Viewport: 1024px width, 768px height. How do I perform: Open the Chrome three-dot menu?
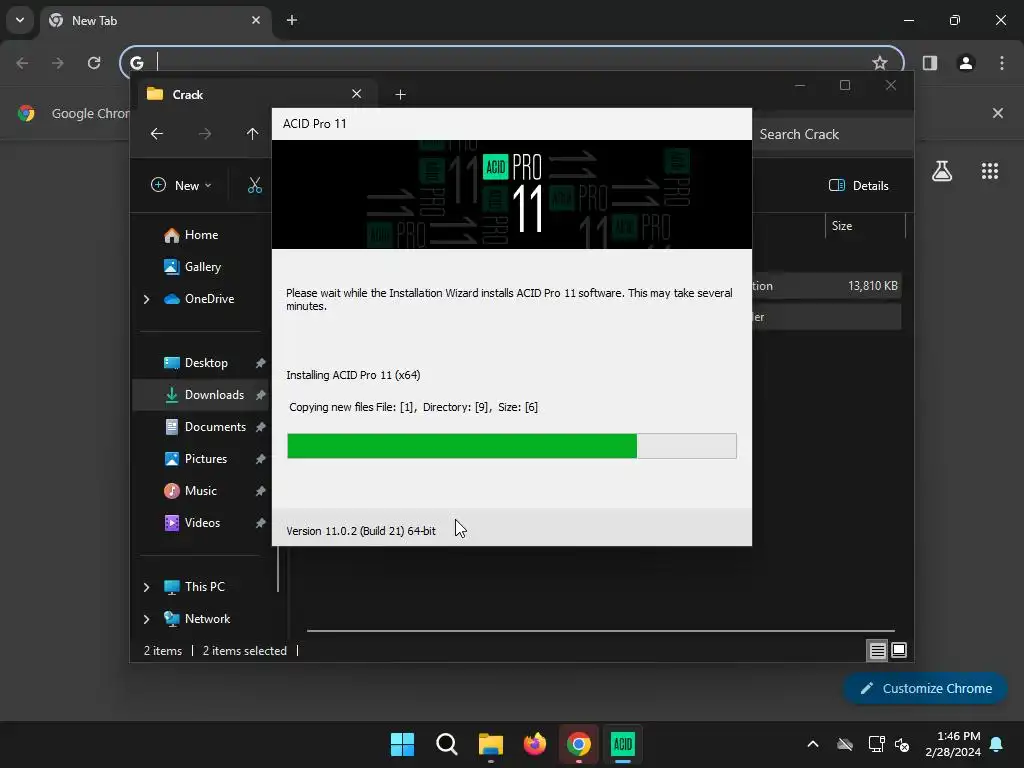coord(1002,63)
